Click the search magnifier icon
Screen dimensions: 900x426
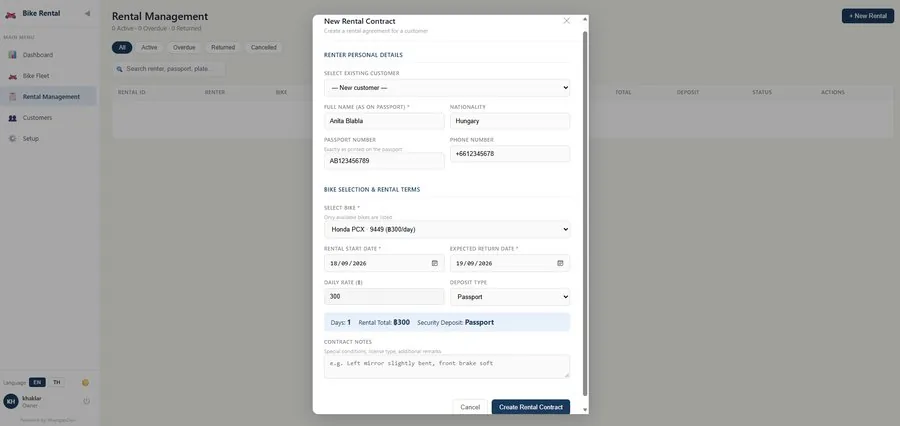(x=120, y=69)
